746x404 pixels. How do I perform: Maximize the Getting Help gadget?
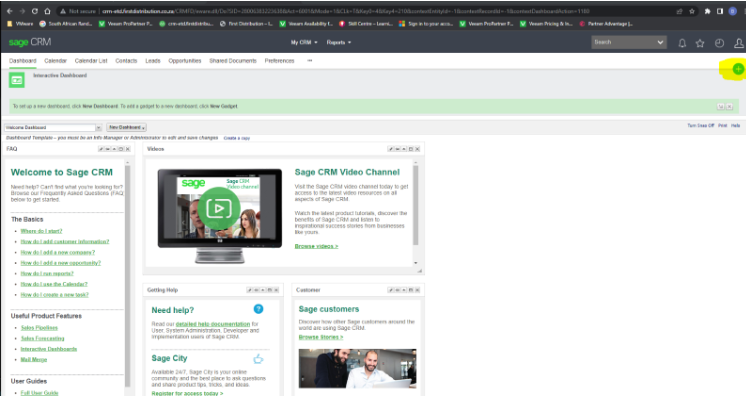click(x=269, y=290)
